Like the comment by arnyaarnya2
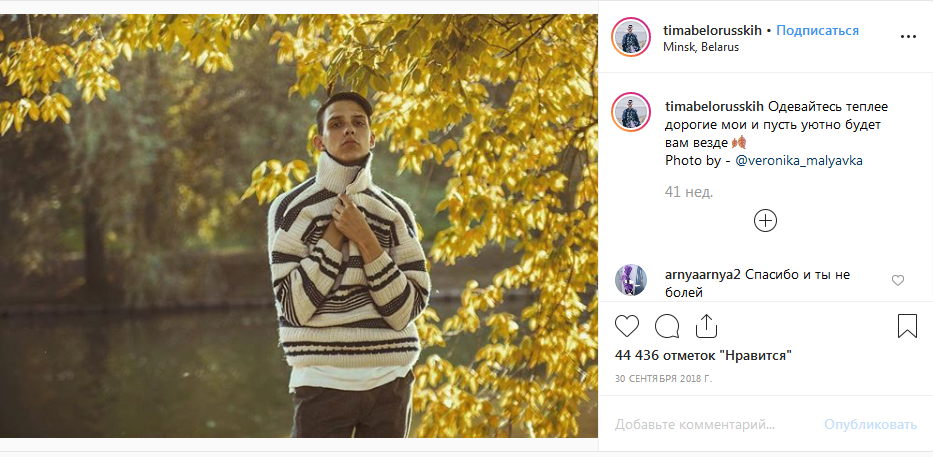Screen dimensions: 933x457 pyautogui.click(x=898, y=281)
